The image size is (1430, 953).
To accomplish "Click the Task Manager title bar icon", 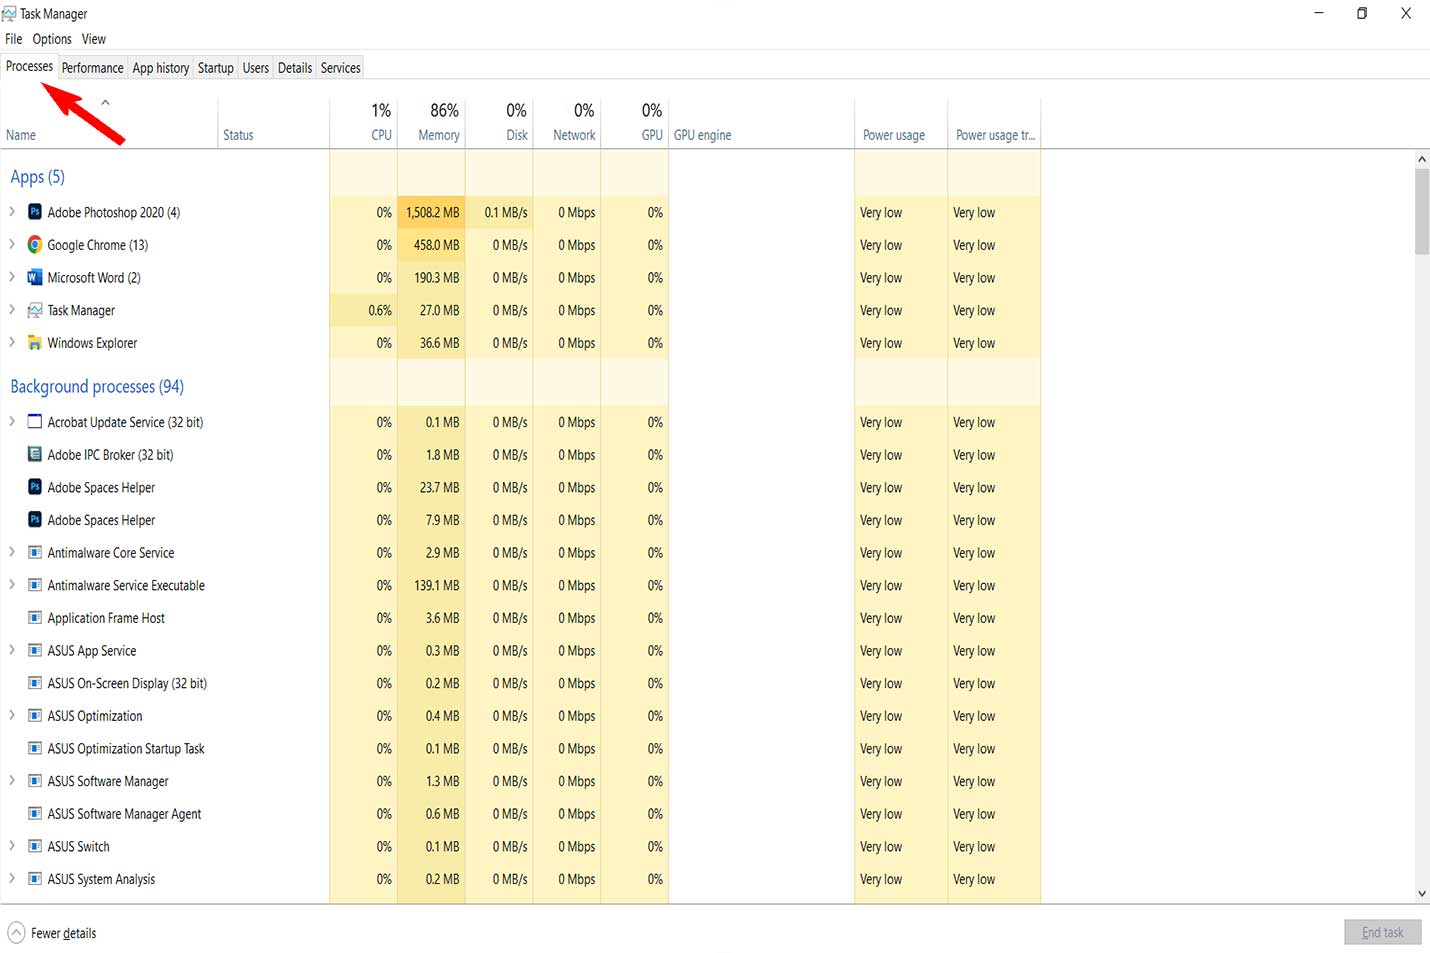I will click(x=9, y=14).
